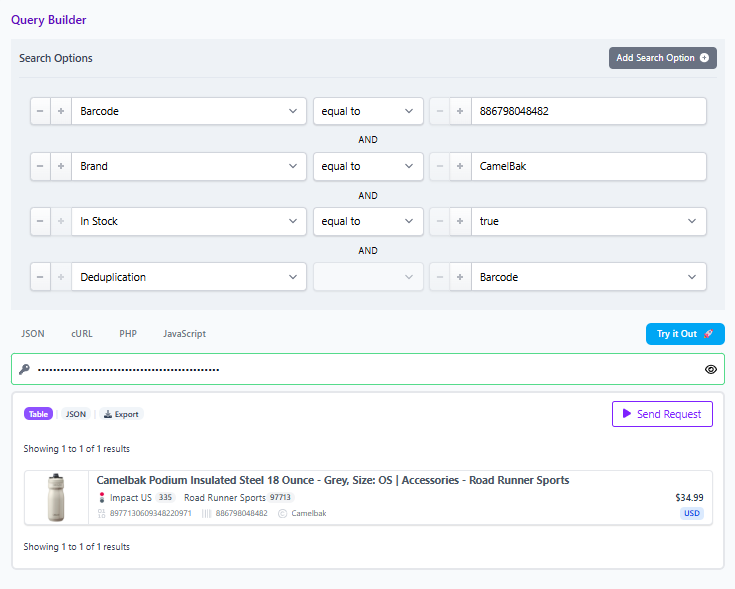Select the Table results view
This screenshot has width=735, height=589.
(38, 414)
